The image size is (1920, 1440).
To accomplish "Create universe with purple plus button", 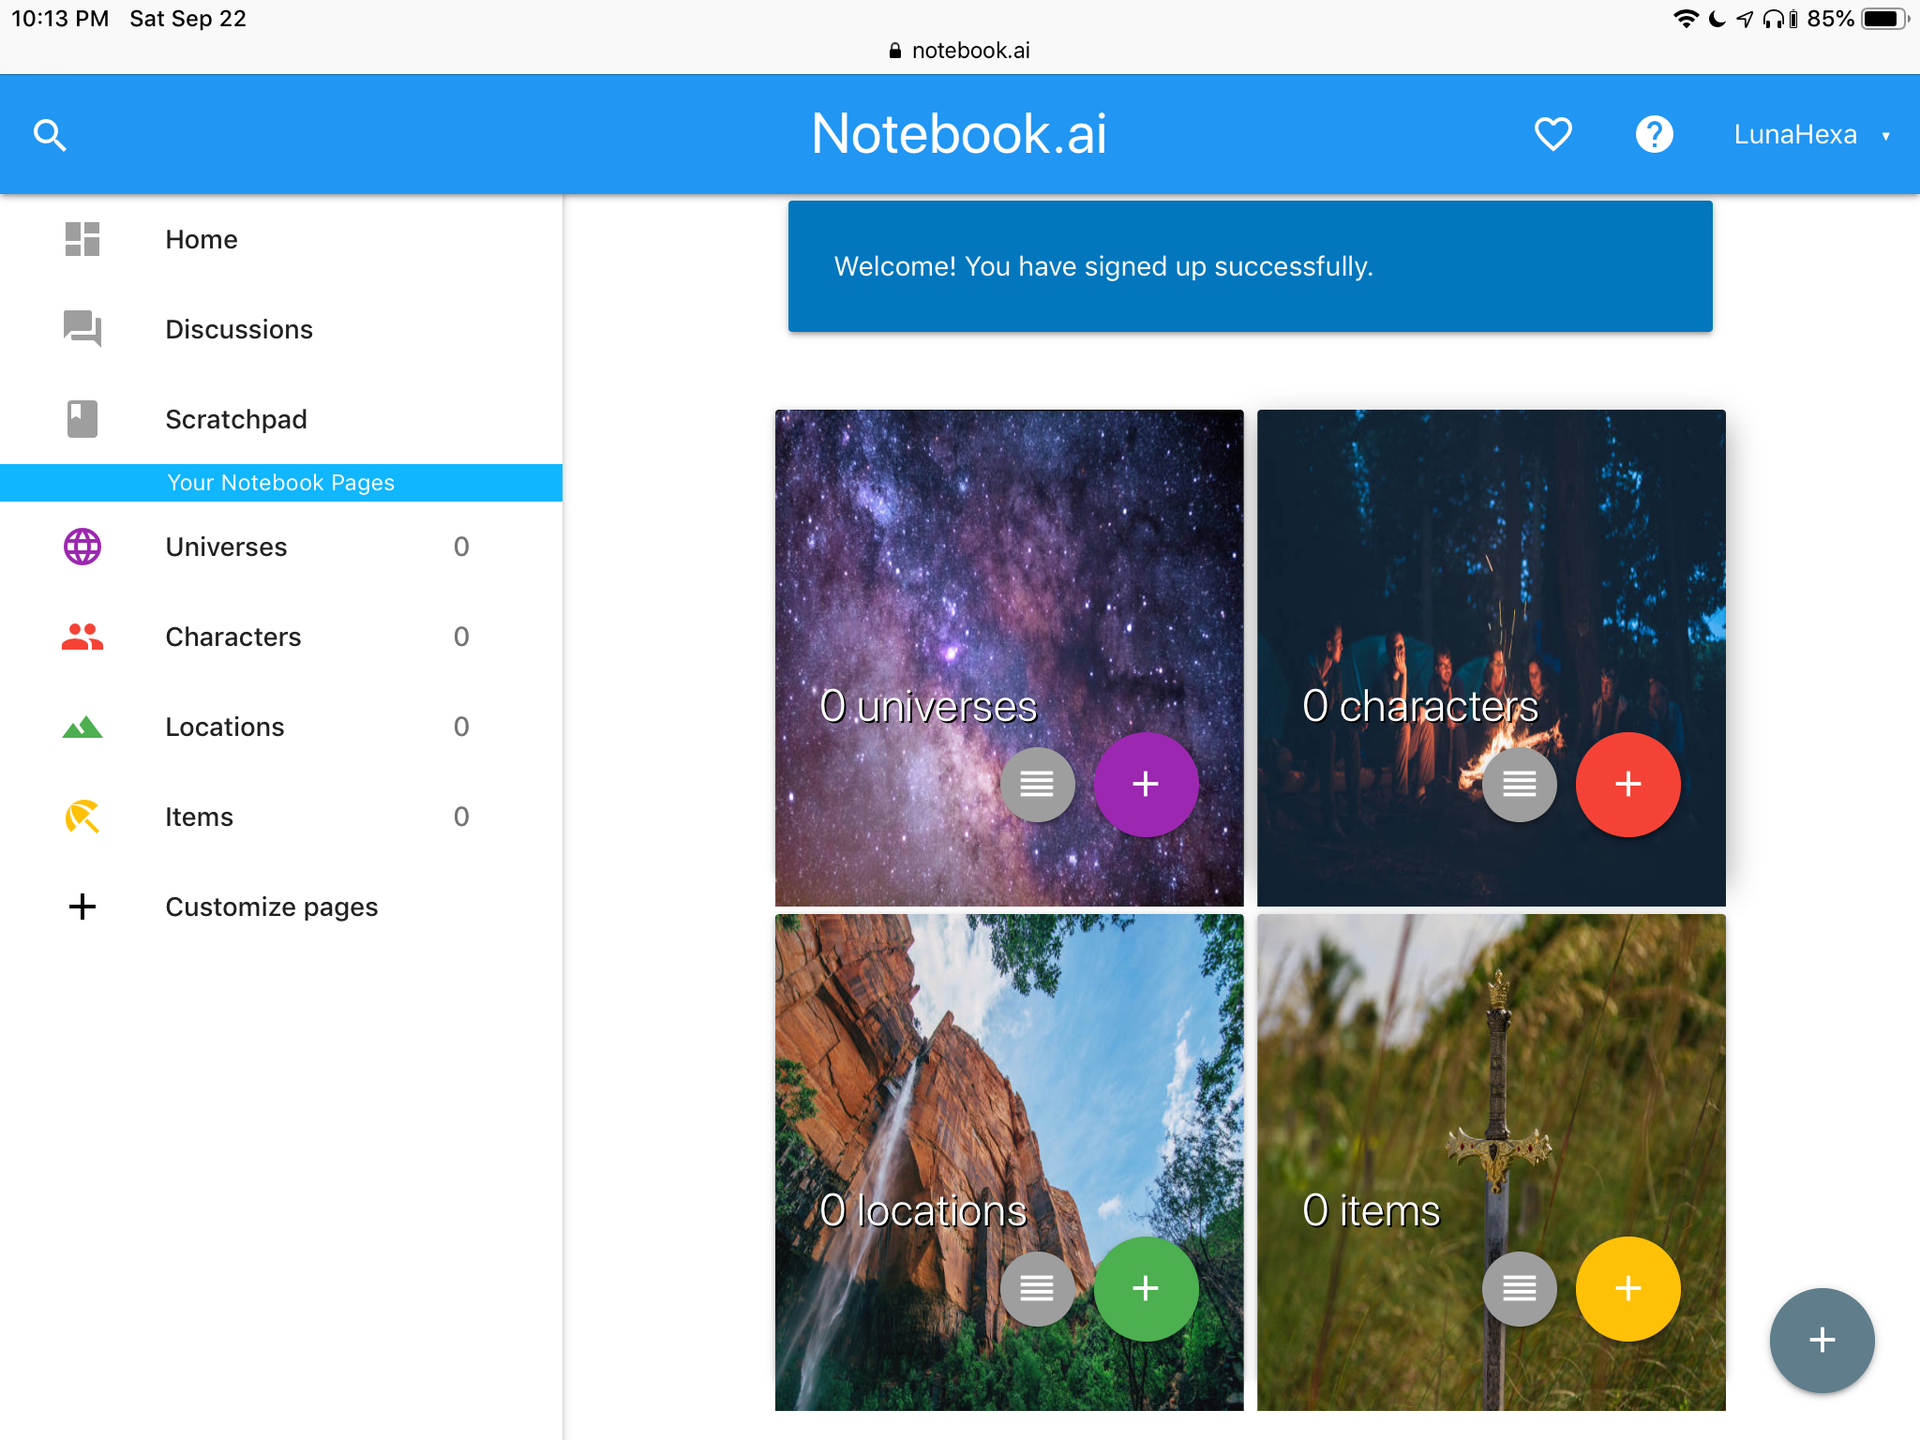I will tap(1146, 784).
